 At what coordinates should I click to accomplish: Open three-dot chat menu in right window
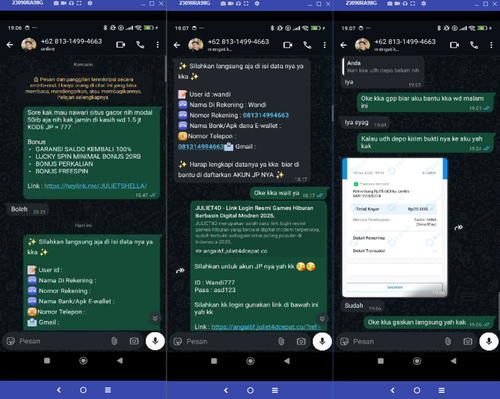[491, 45]
